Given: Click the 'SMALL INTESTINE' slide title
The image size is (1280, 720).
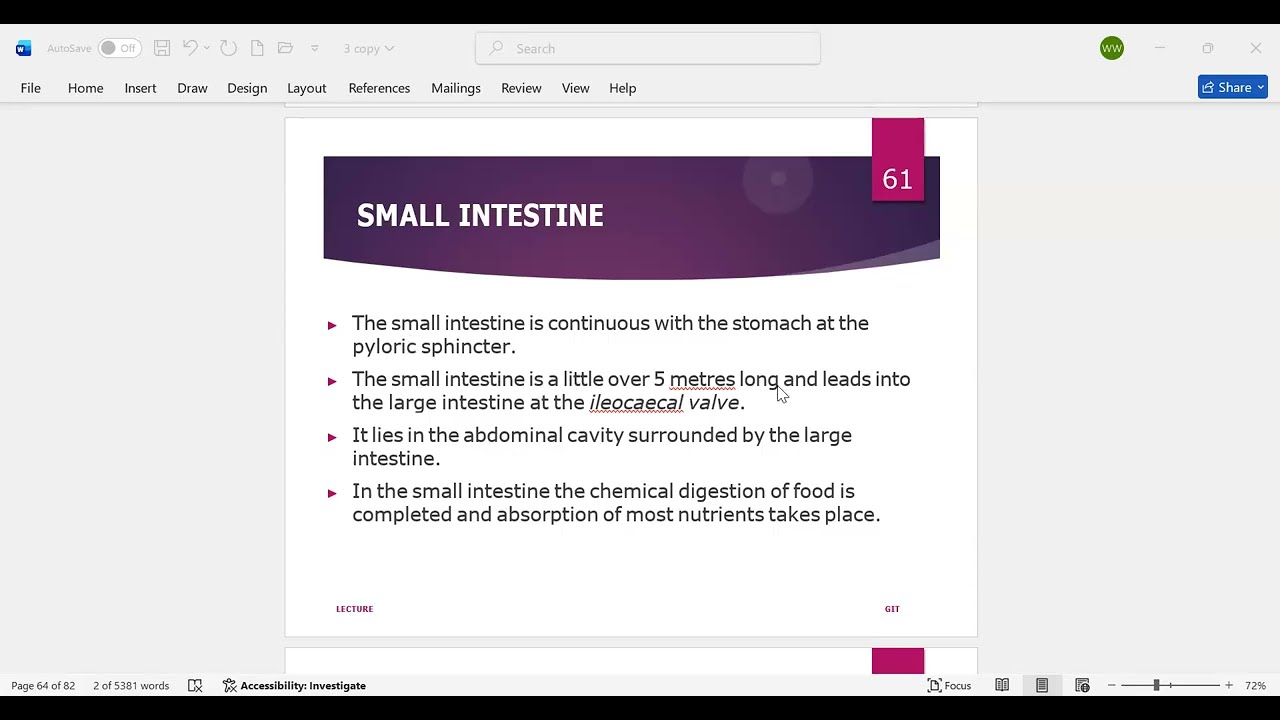Looking at the screenshot, I should coord(480,215).
